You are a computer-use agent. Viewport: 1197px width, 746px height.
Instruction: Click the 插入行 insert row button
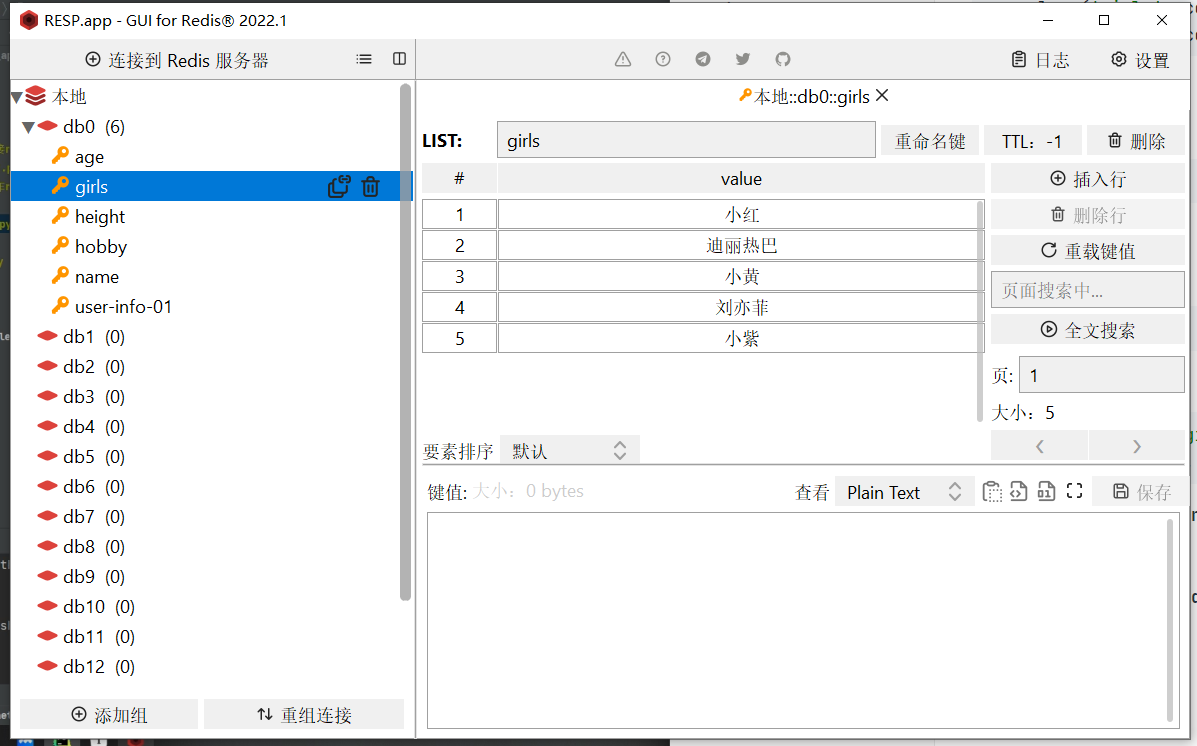tap(1088, 179)
